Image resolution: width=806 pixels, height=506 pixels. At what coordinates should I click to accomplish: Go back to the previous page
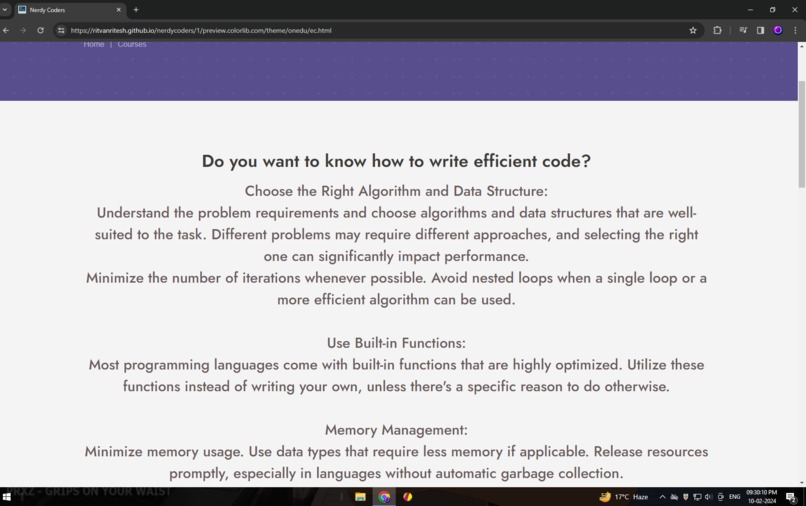[6, 30]
